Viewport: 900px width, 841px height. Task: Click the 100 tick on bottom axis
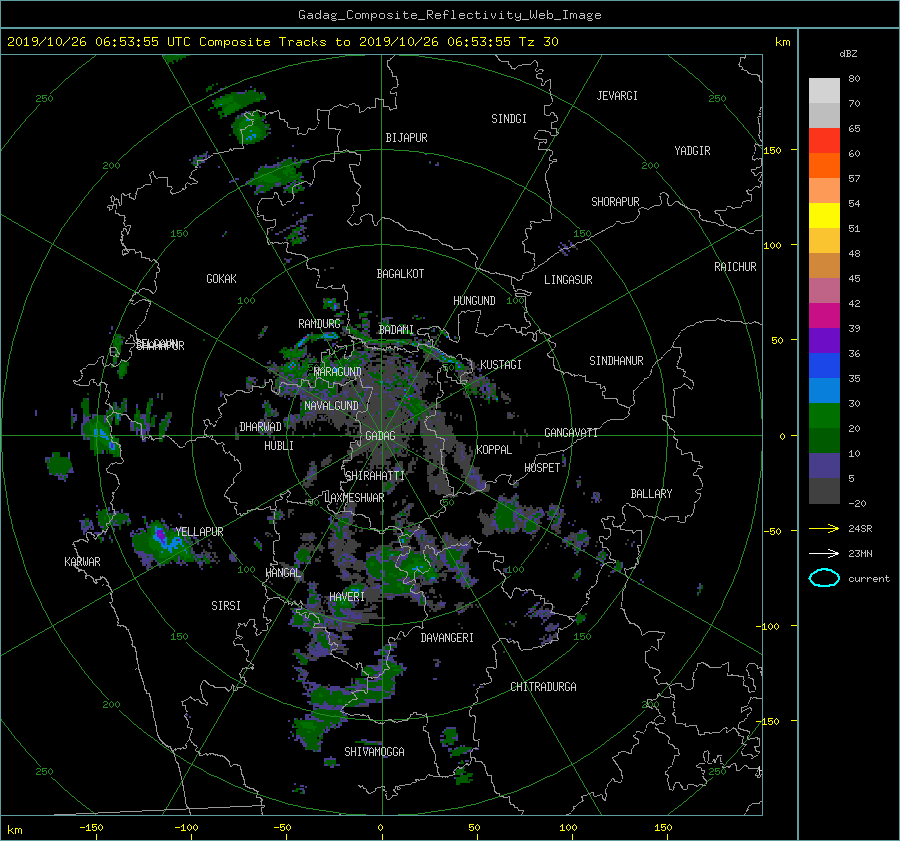coord(568,828)
